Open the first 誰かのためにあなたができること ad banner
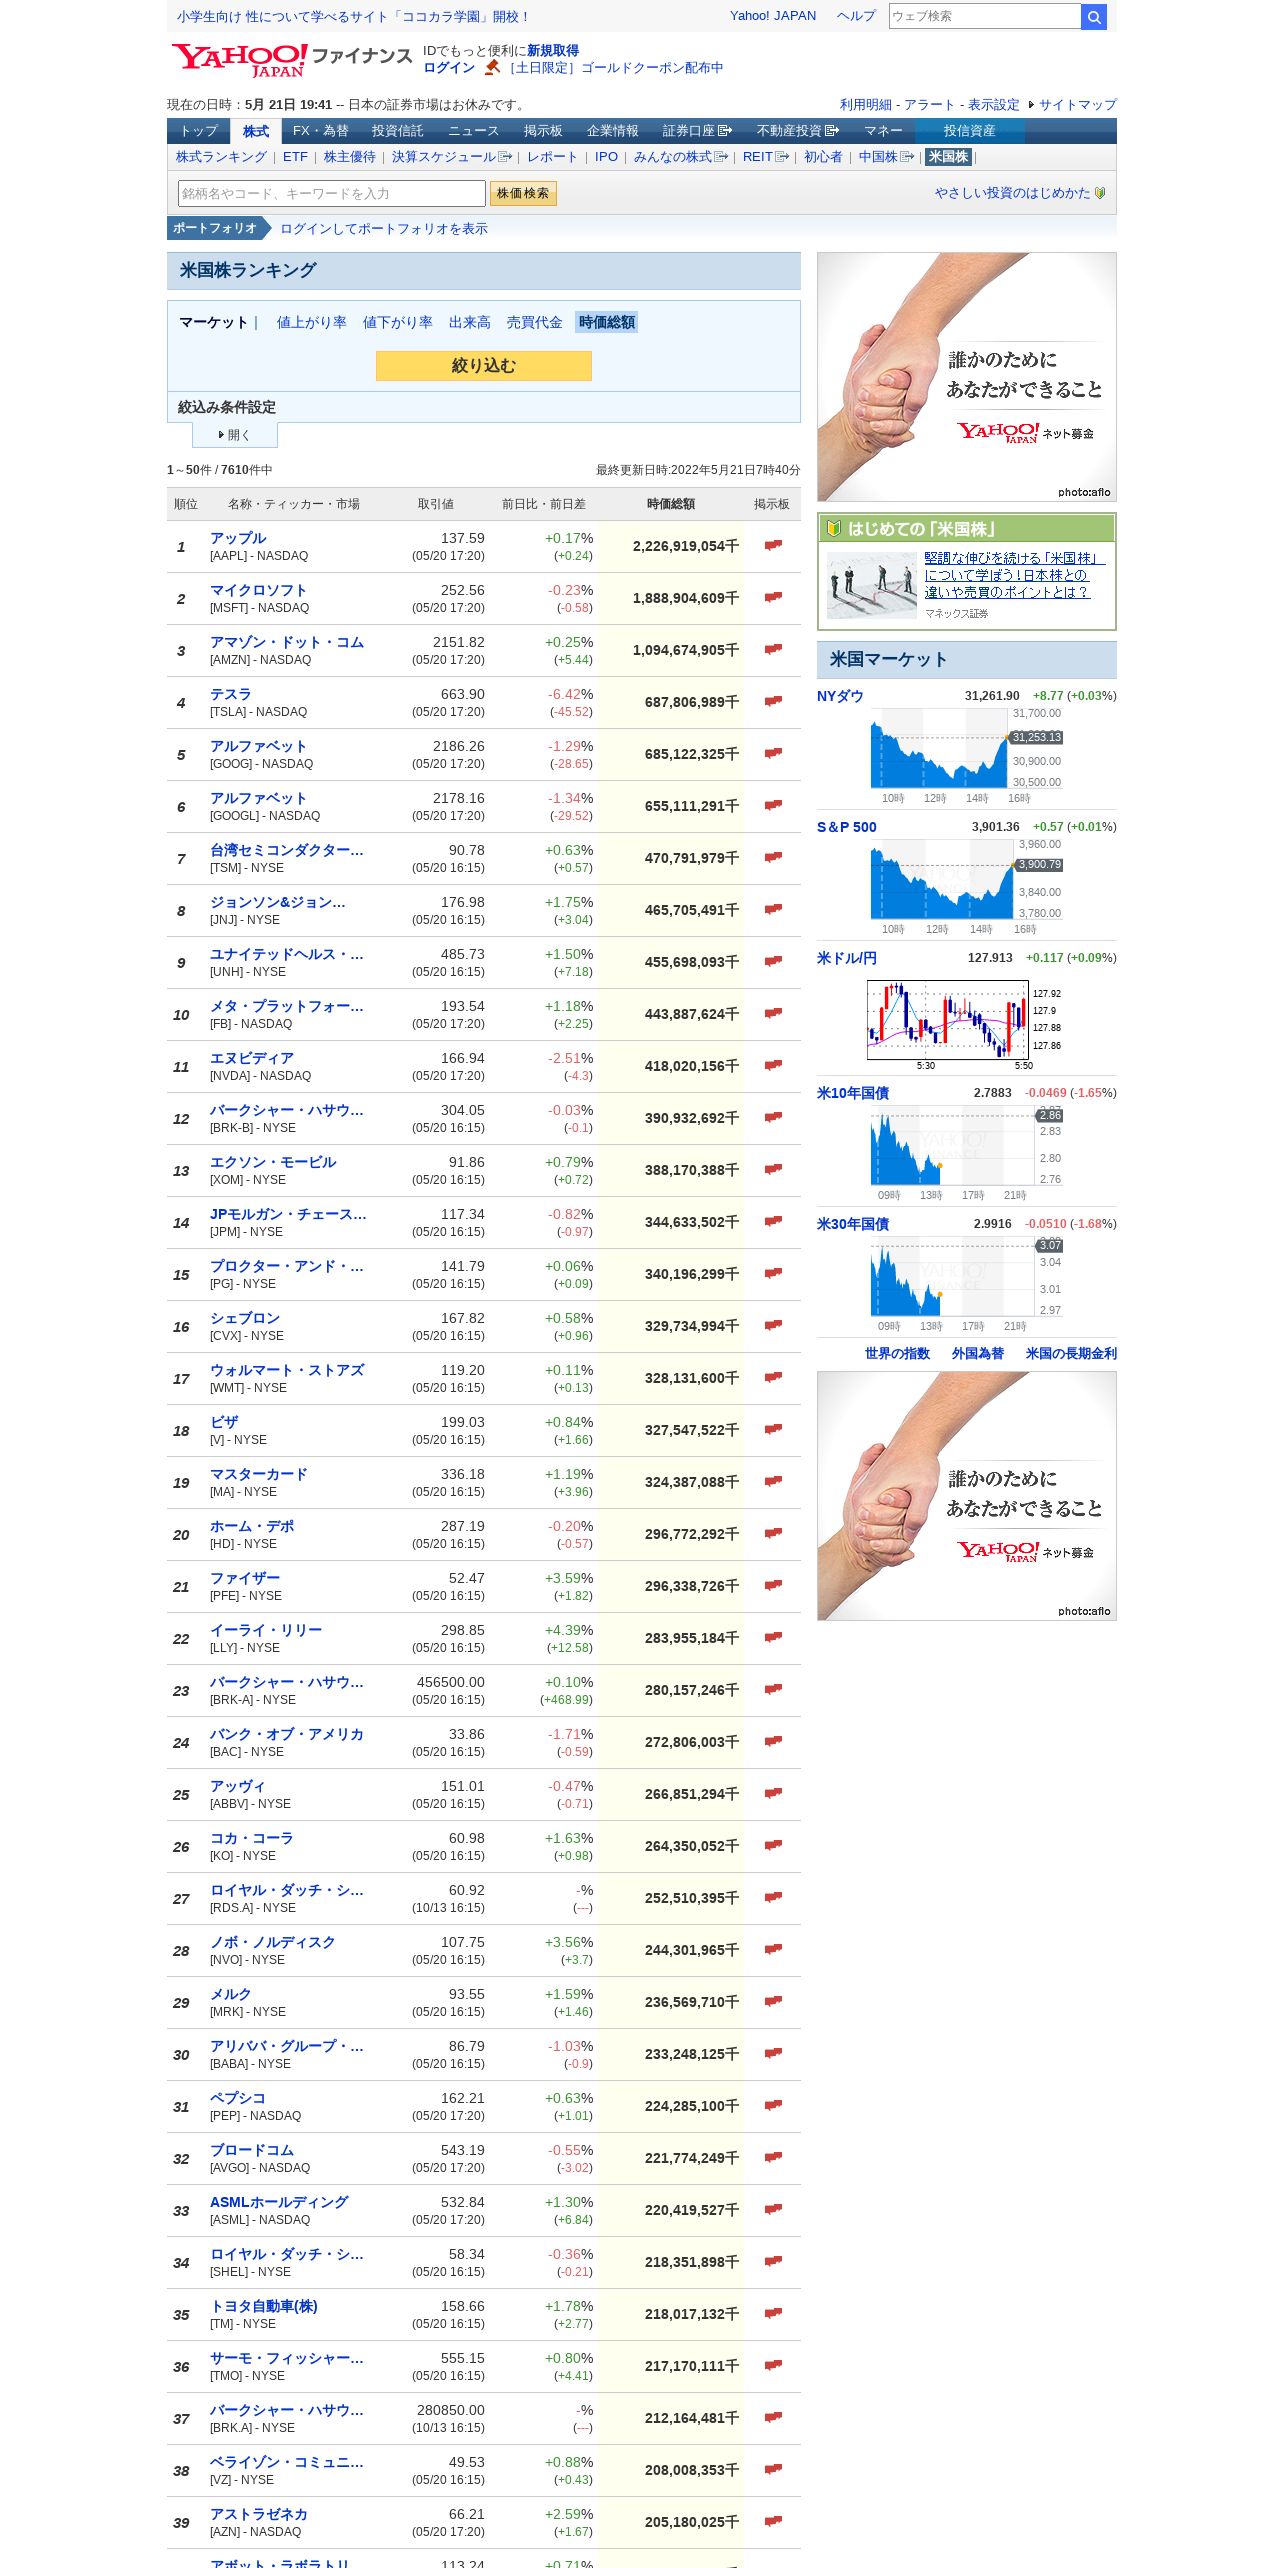This screenshot has height=2568, width=1284. 967,377
